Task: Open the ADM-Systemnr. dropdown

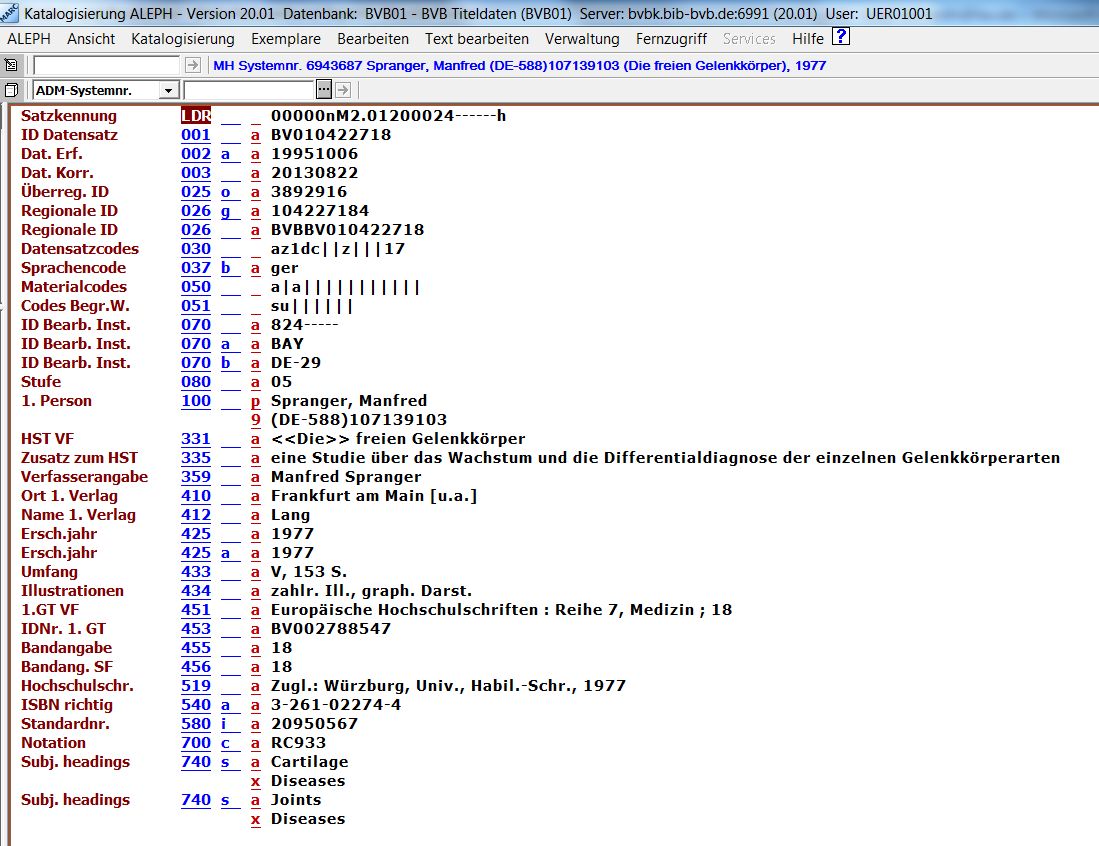Action: [x=167, y=91]
